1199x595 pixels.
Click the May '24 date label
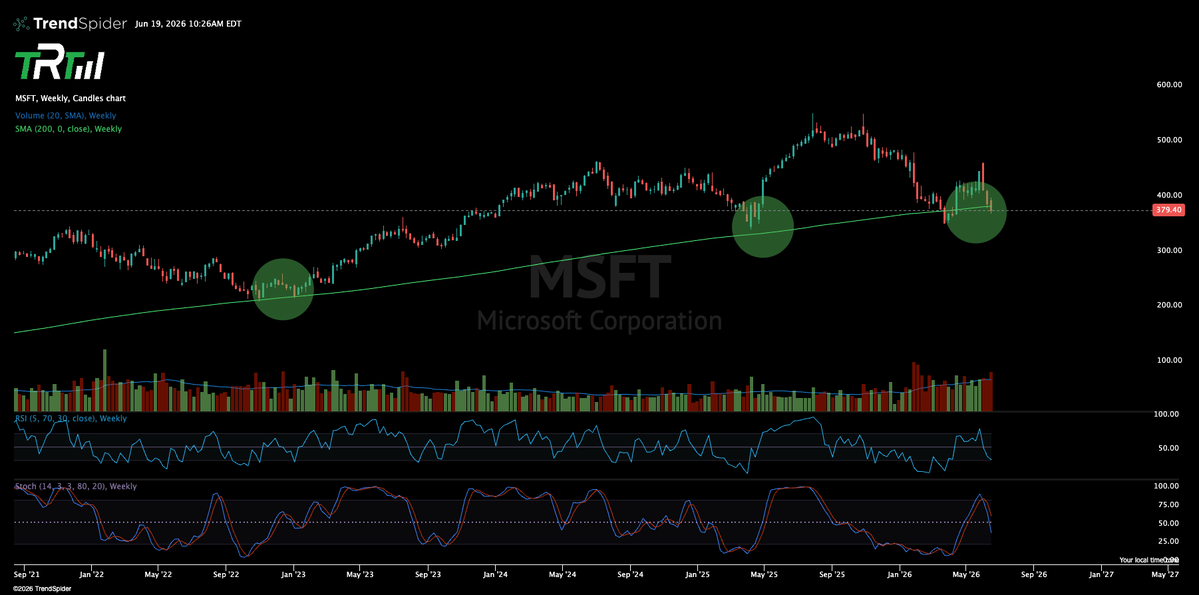click(x=562, y=573)
